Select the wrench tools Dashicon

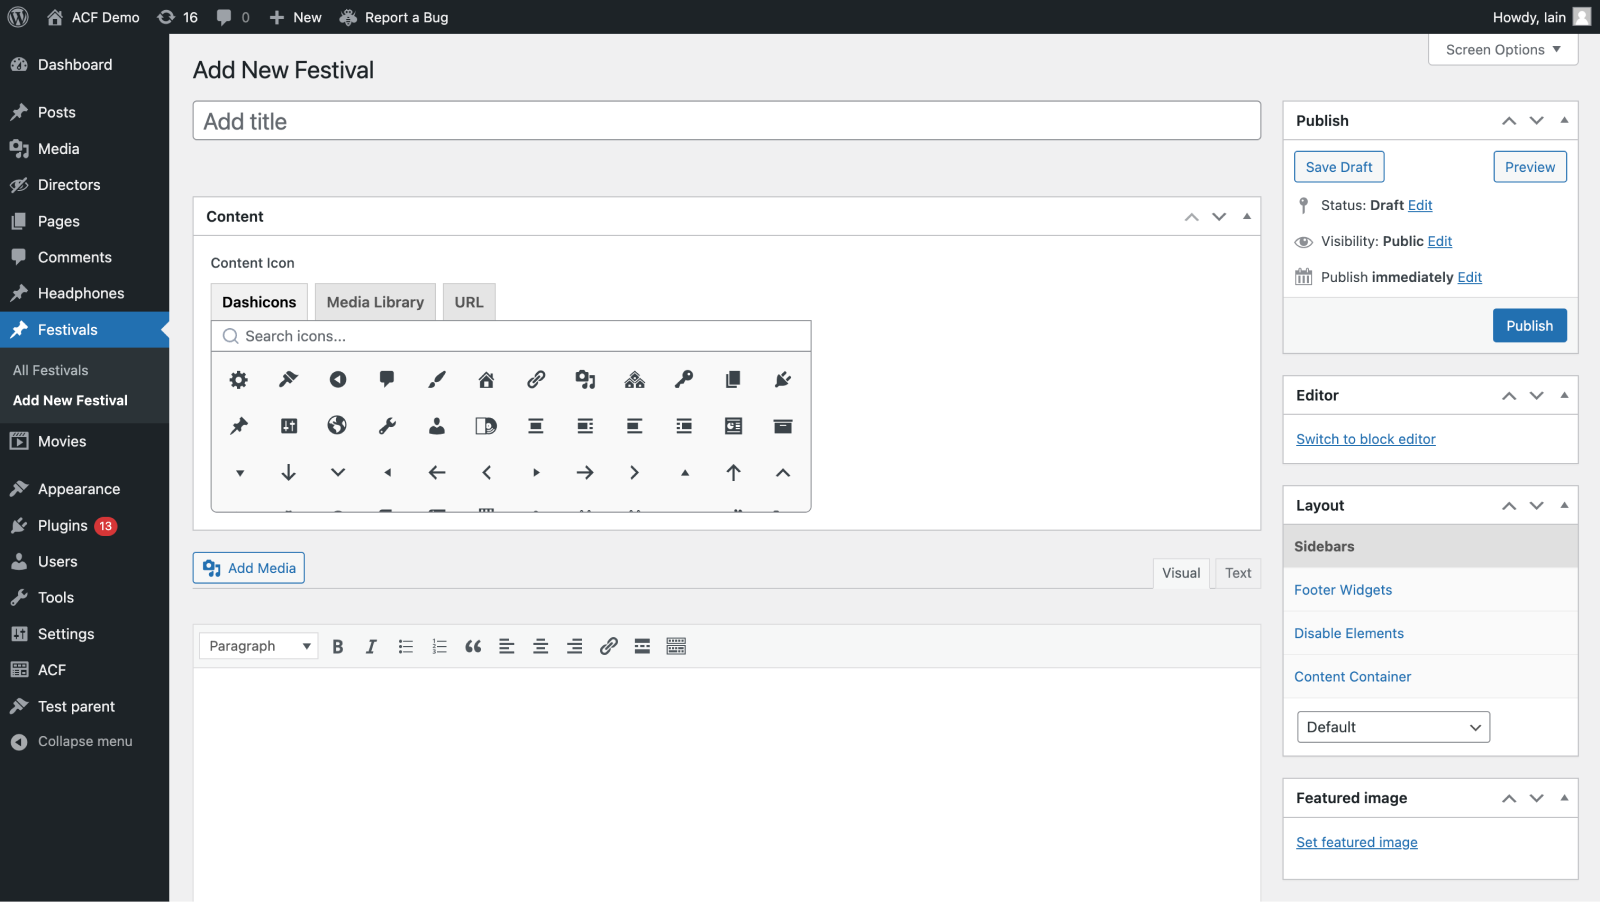coord(387,426)
